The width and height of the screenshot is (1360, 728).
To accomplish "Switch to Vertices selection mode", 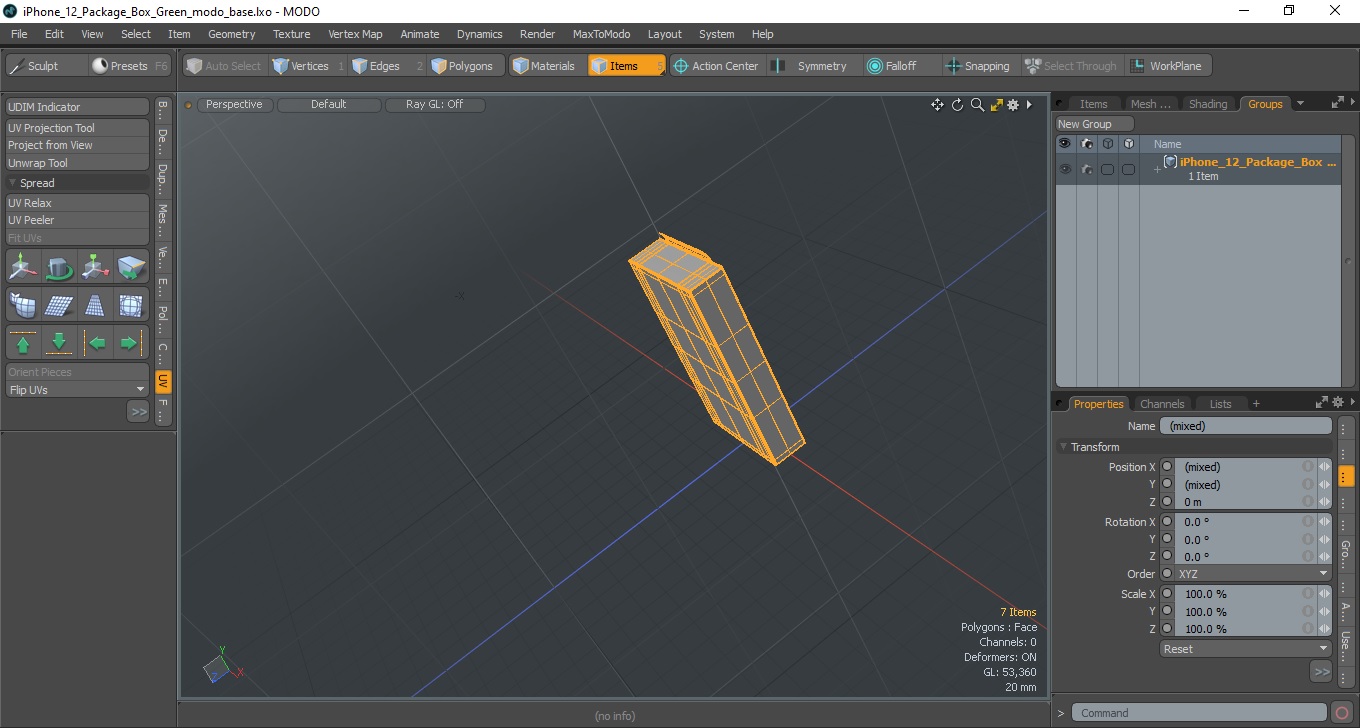I will click(x=308, y=66).
